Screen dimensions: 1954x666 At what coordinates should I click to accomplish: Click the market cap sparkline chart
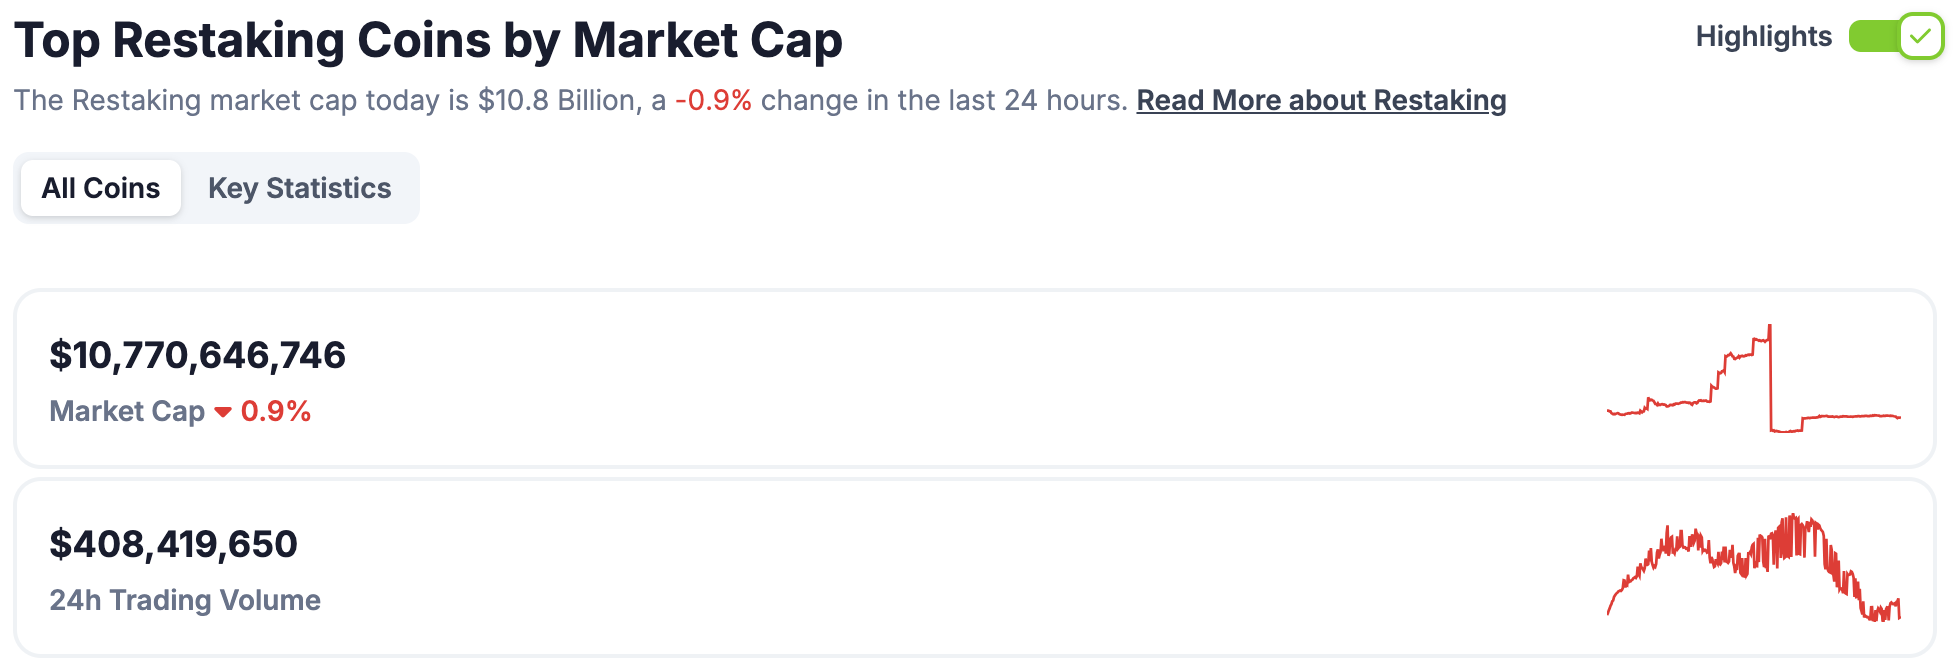[x=1753, y=380]
